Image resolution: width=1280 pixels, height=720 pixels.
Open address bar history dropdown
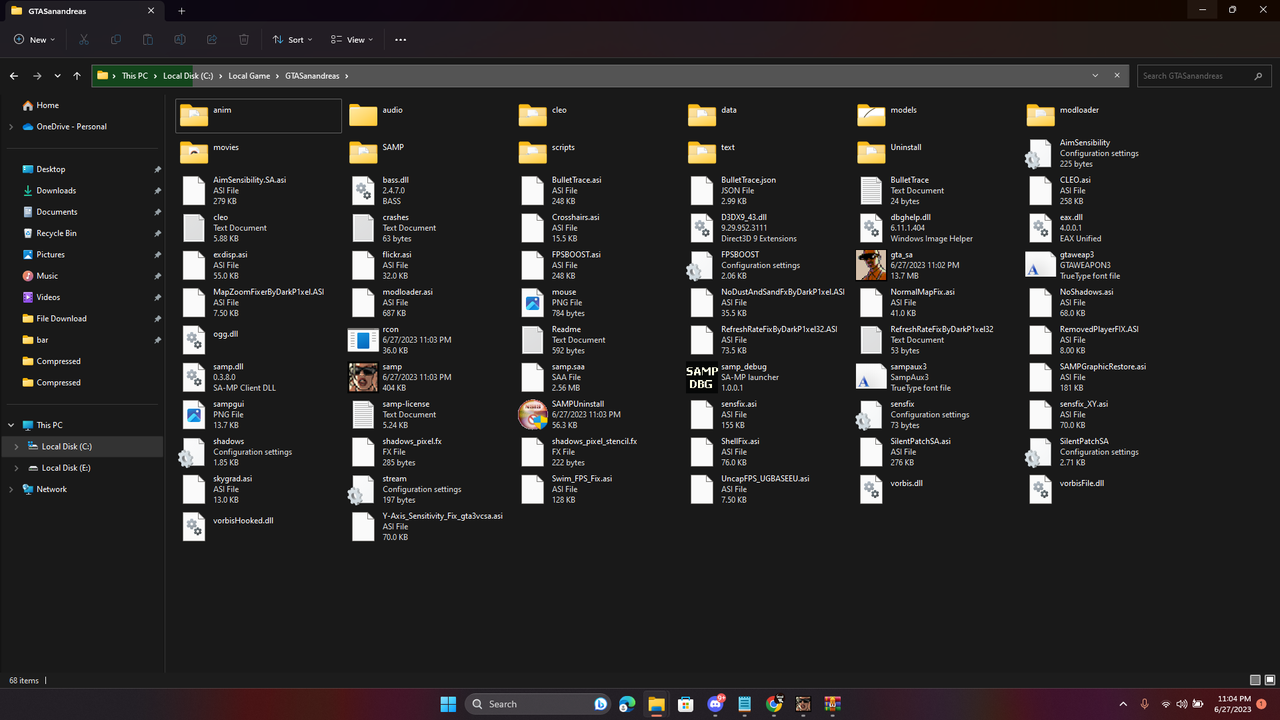click(x=1094, y=76)
